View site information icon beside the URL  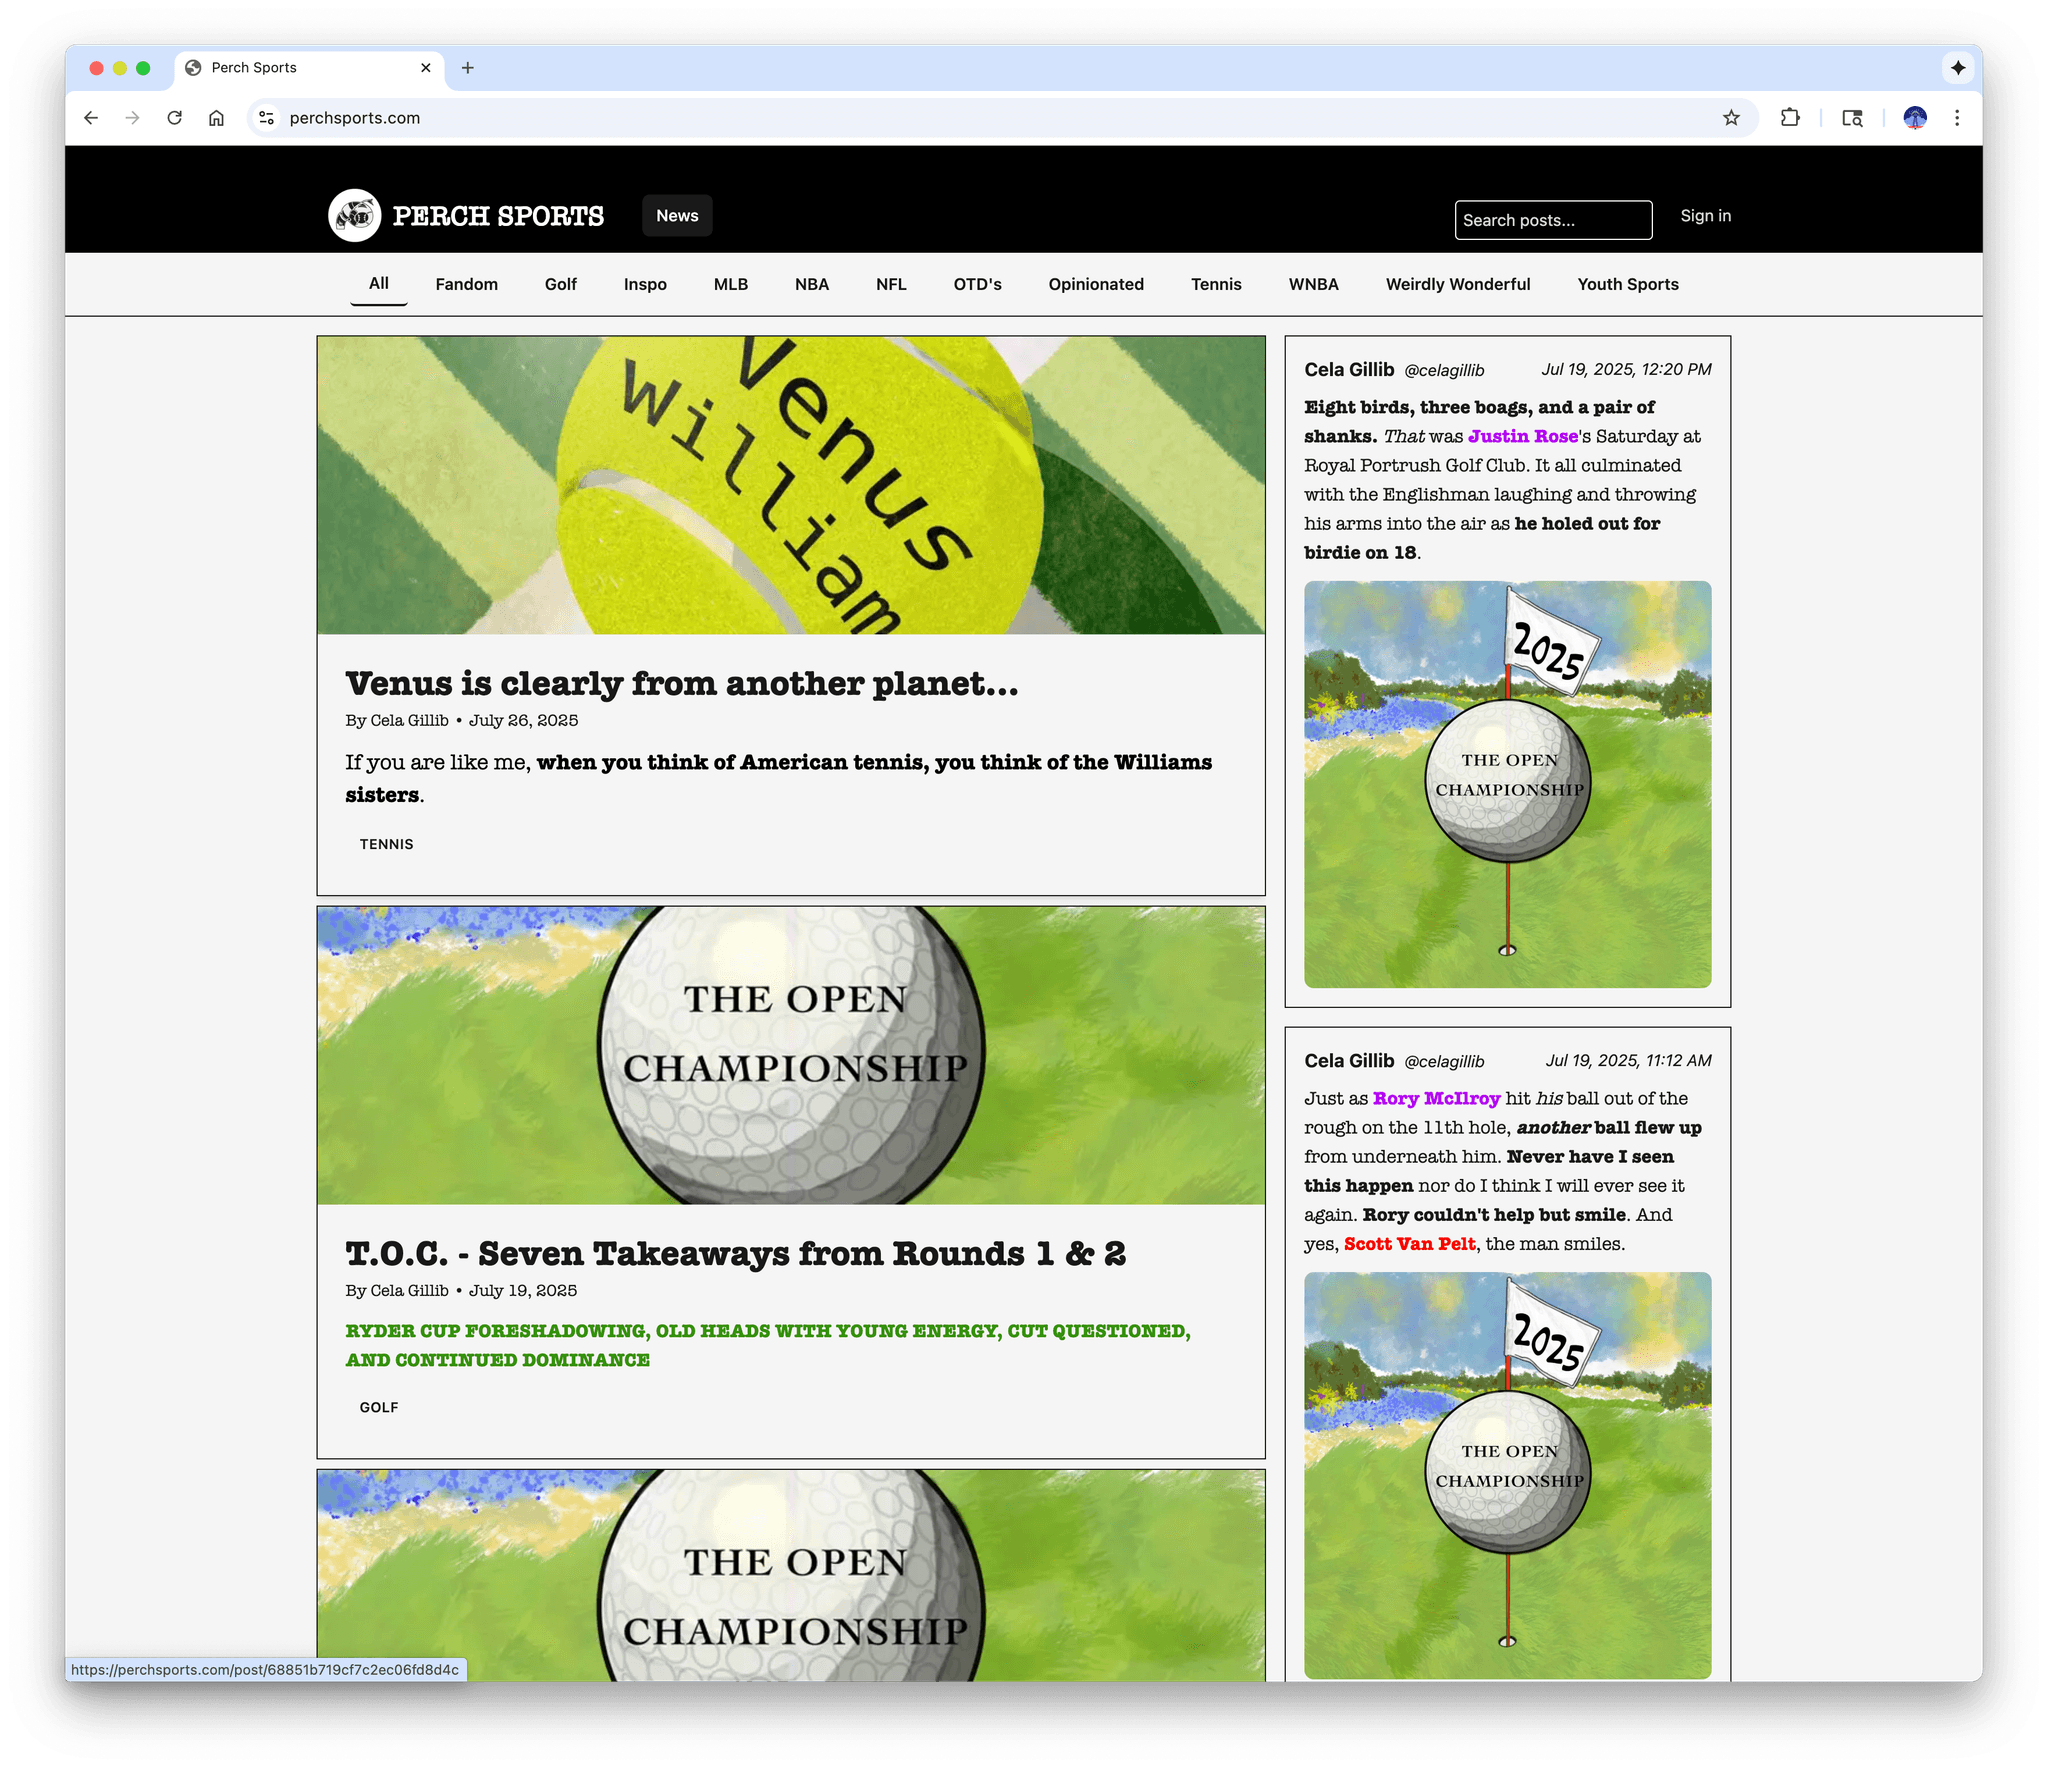point(266,118)
